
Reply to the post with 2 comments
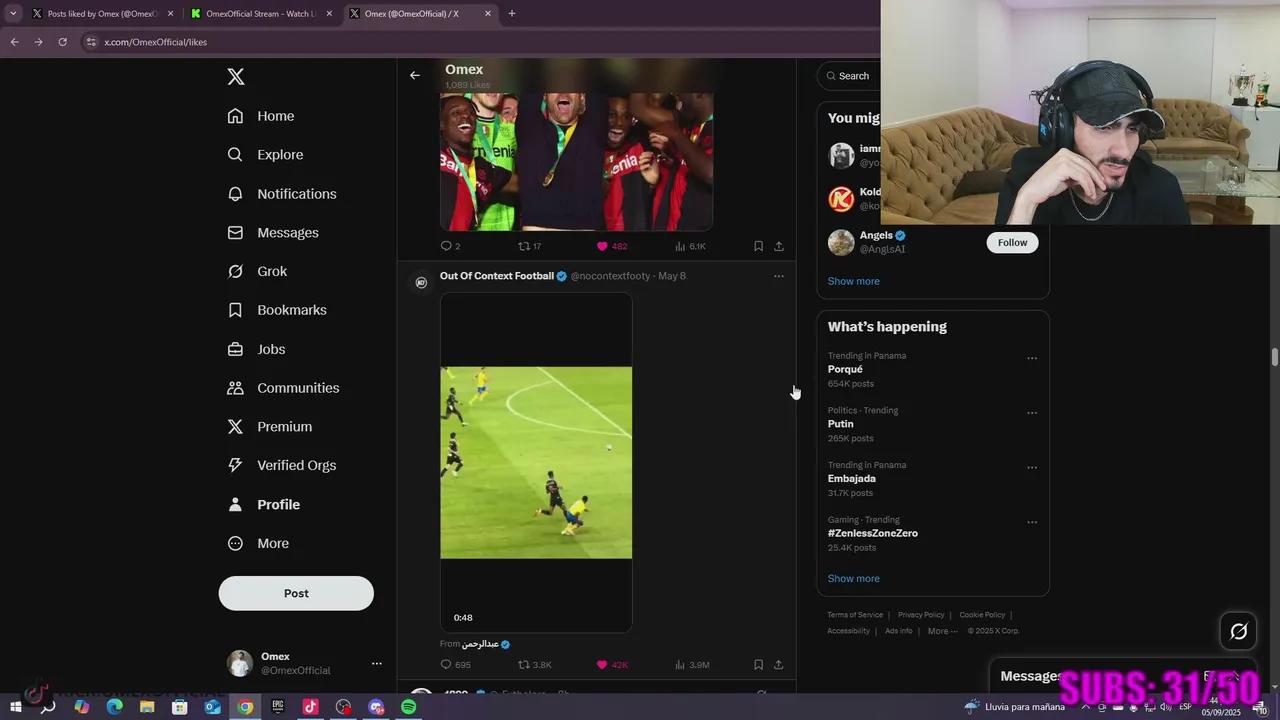(x=450, y=246)
